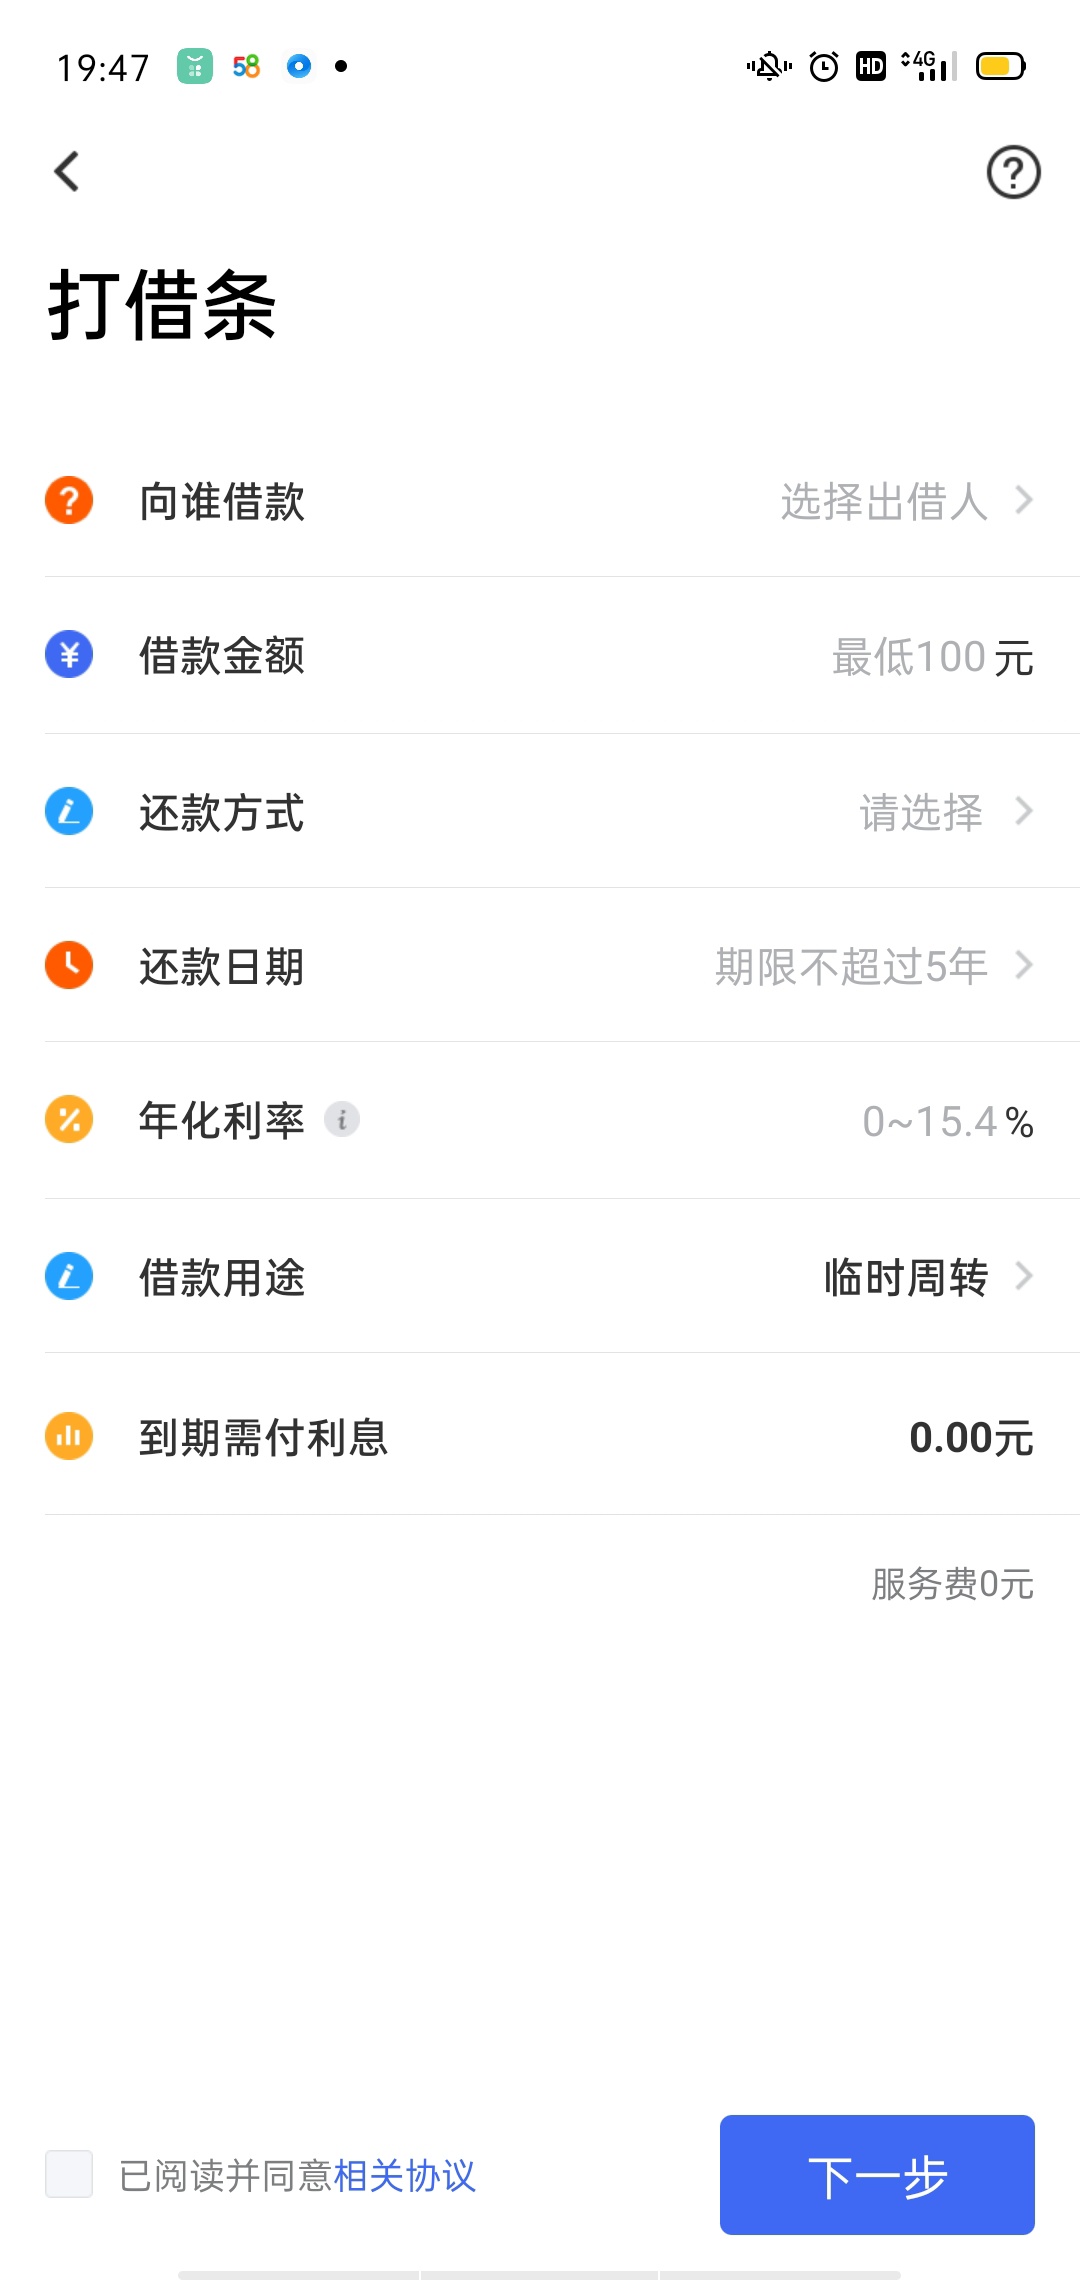Tap the orange question mark lender icon
1080x2280 pixels.
click(x=69, y=500)
